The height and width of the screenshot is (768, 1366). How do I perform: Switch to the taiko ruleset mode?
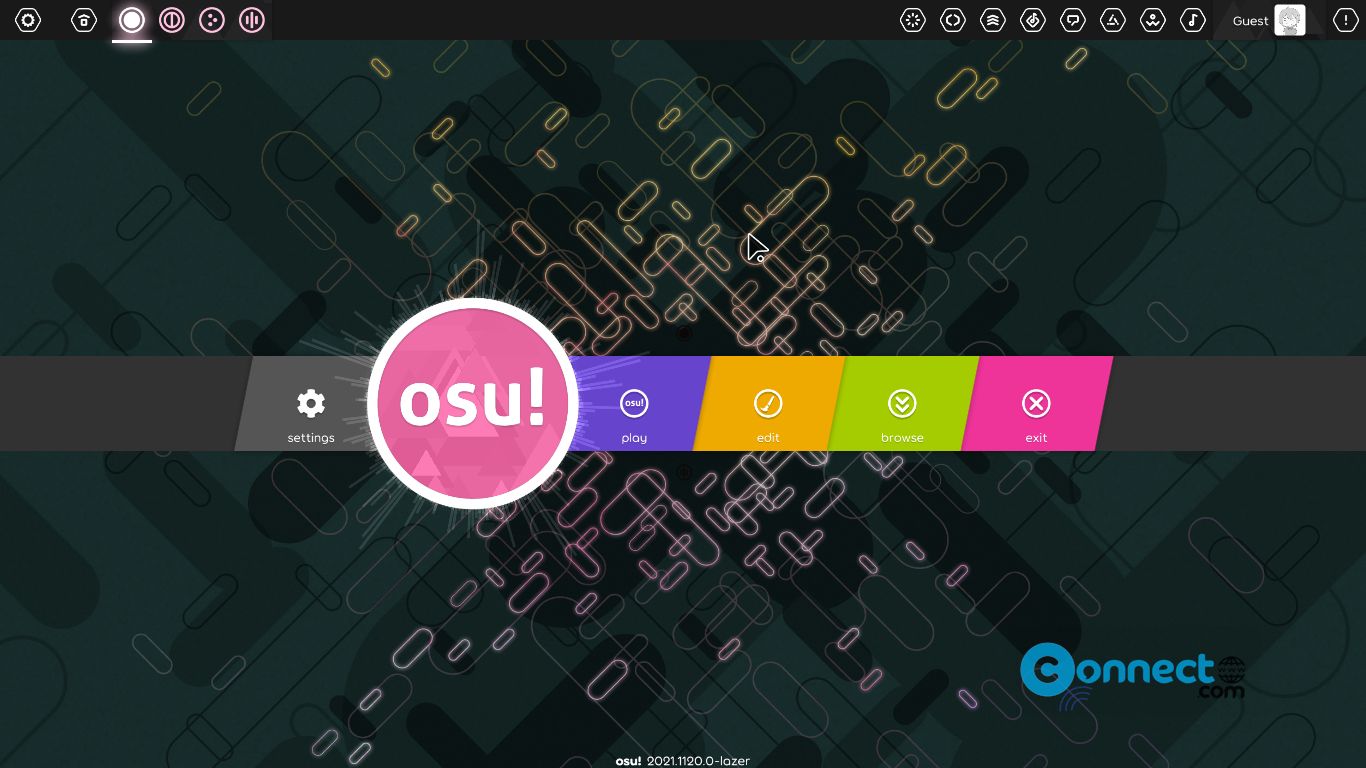click(172, 20)
